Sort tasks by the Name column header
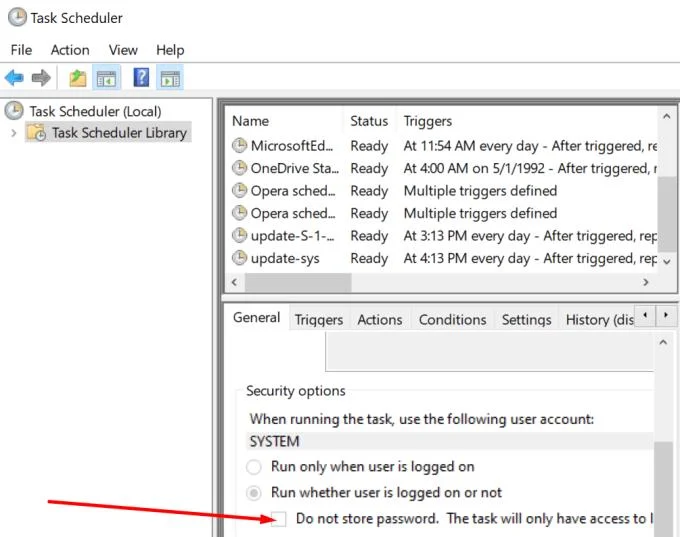Viewport: 680px width, 537px height. click(x=251, y=121)
